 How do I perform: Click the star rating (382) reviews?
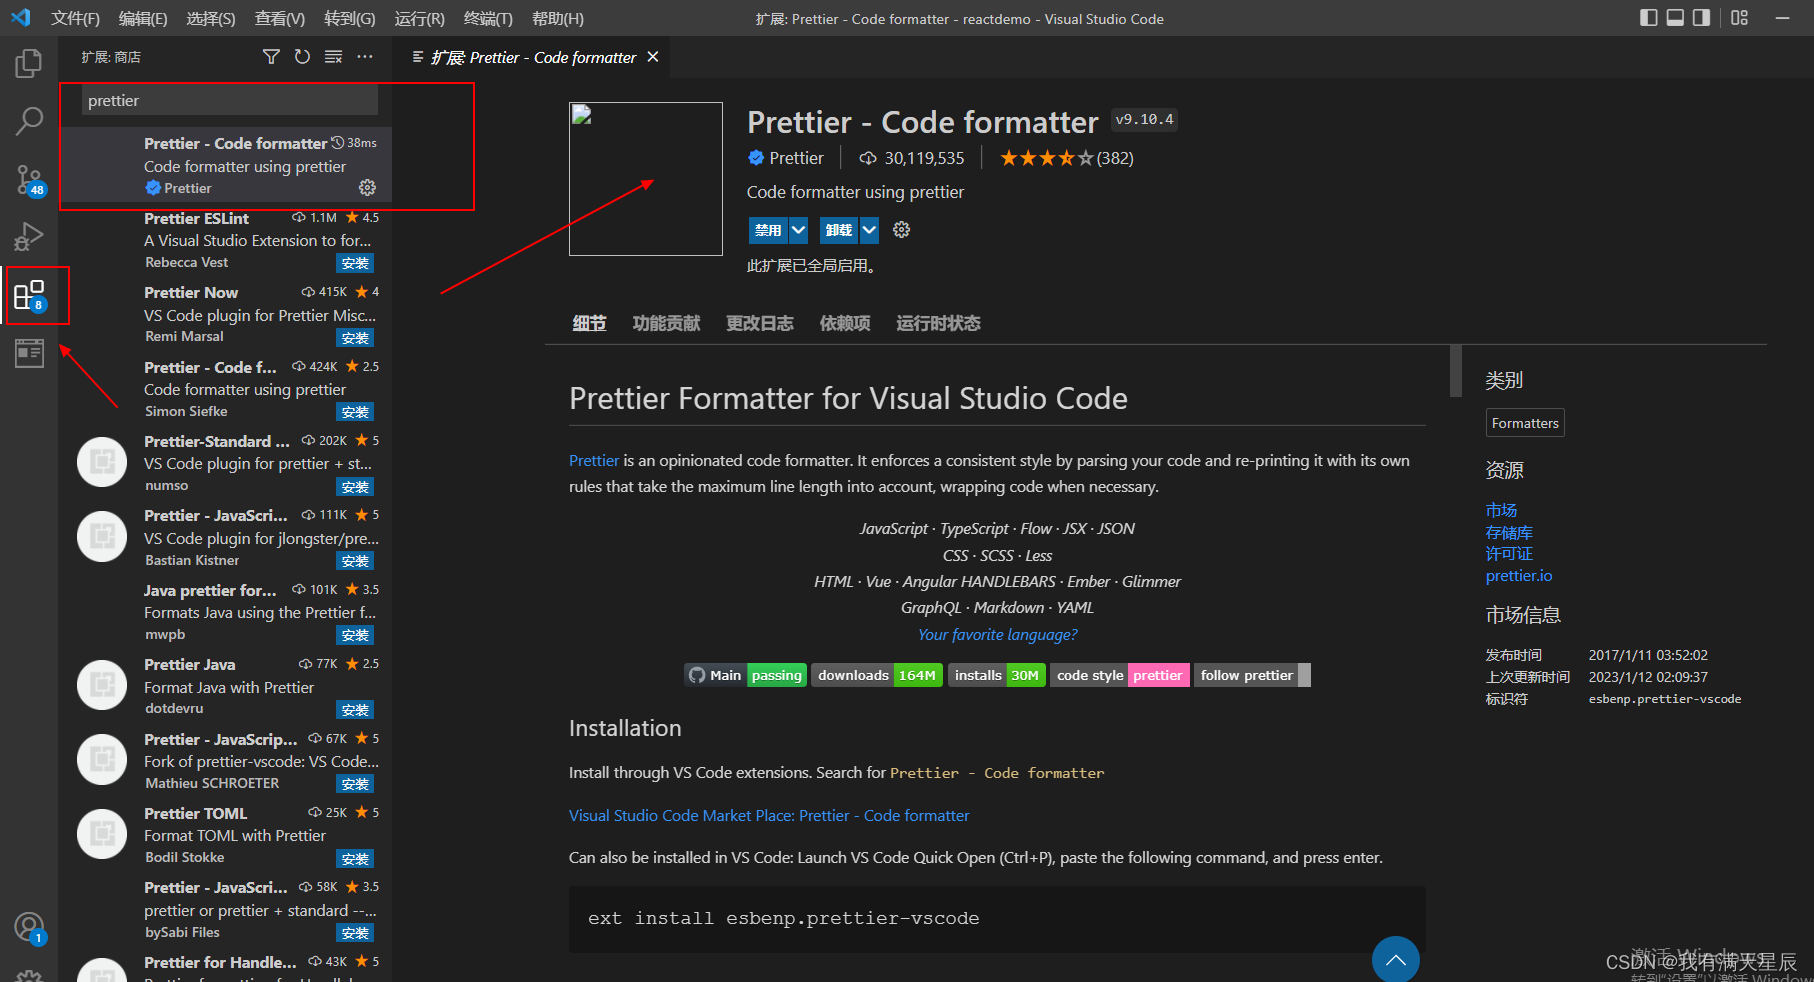click(1066, 158)
